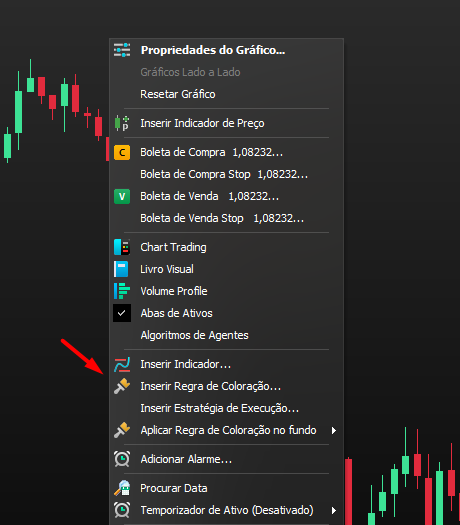Click the Inserir Indicador de Preço icon

(122, 123)
